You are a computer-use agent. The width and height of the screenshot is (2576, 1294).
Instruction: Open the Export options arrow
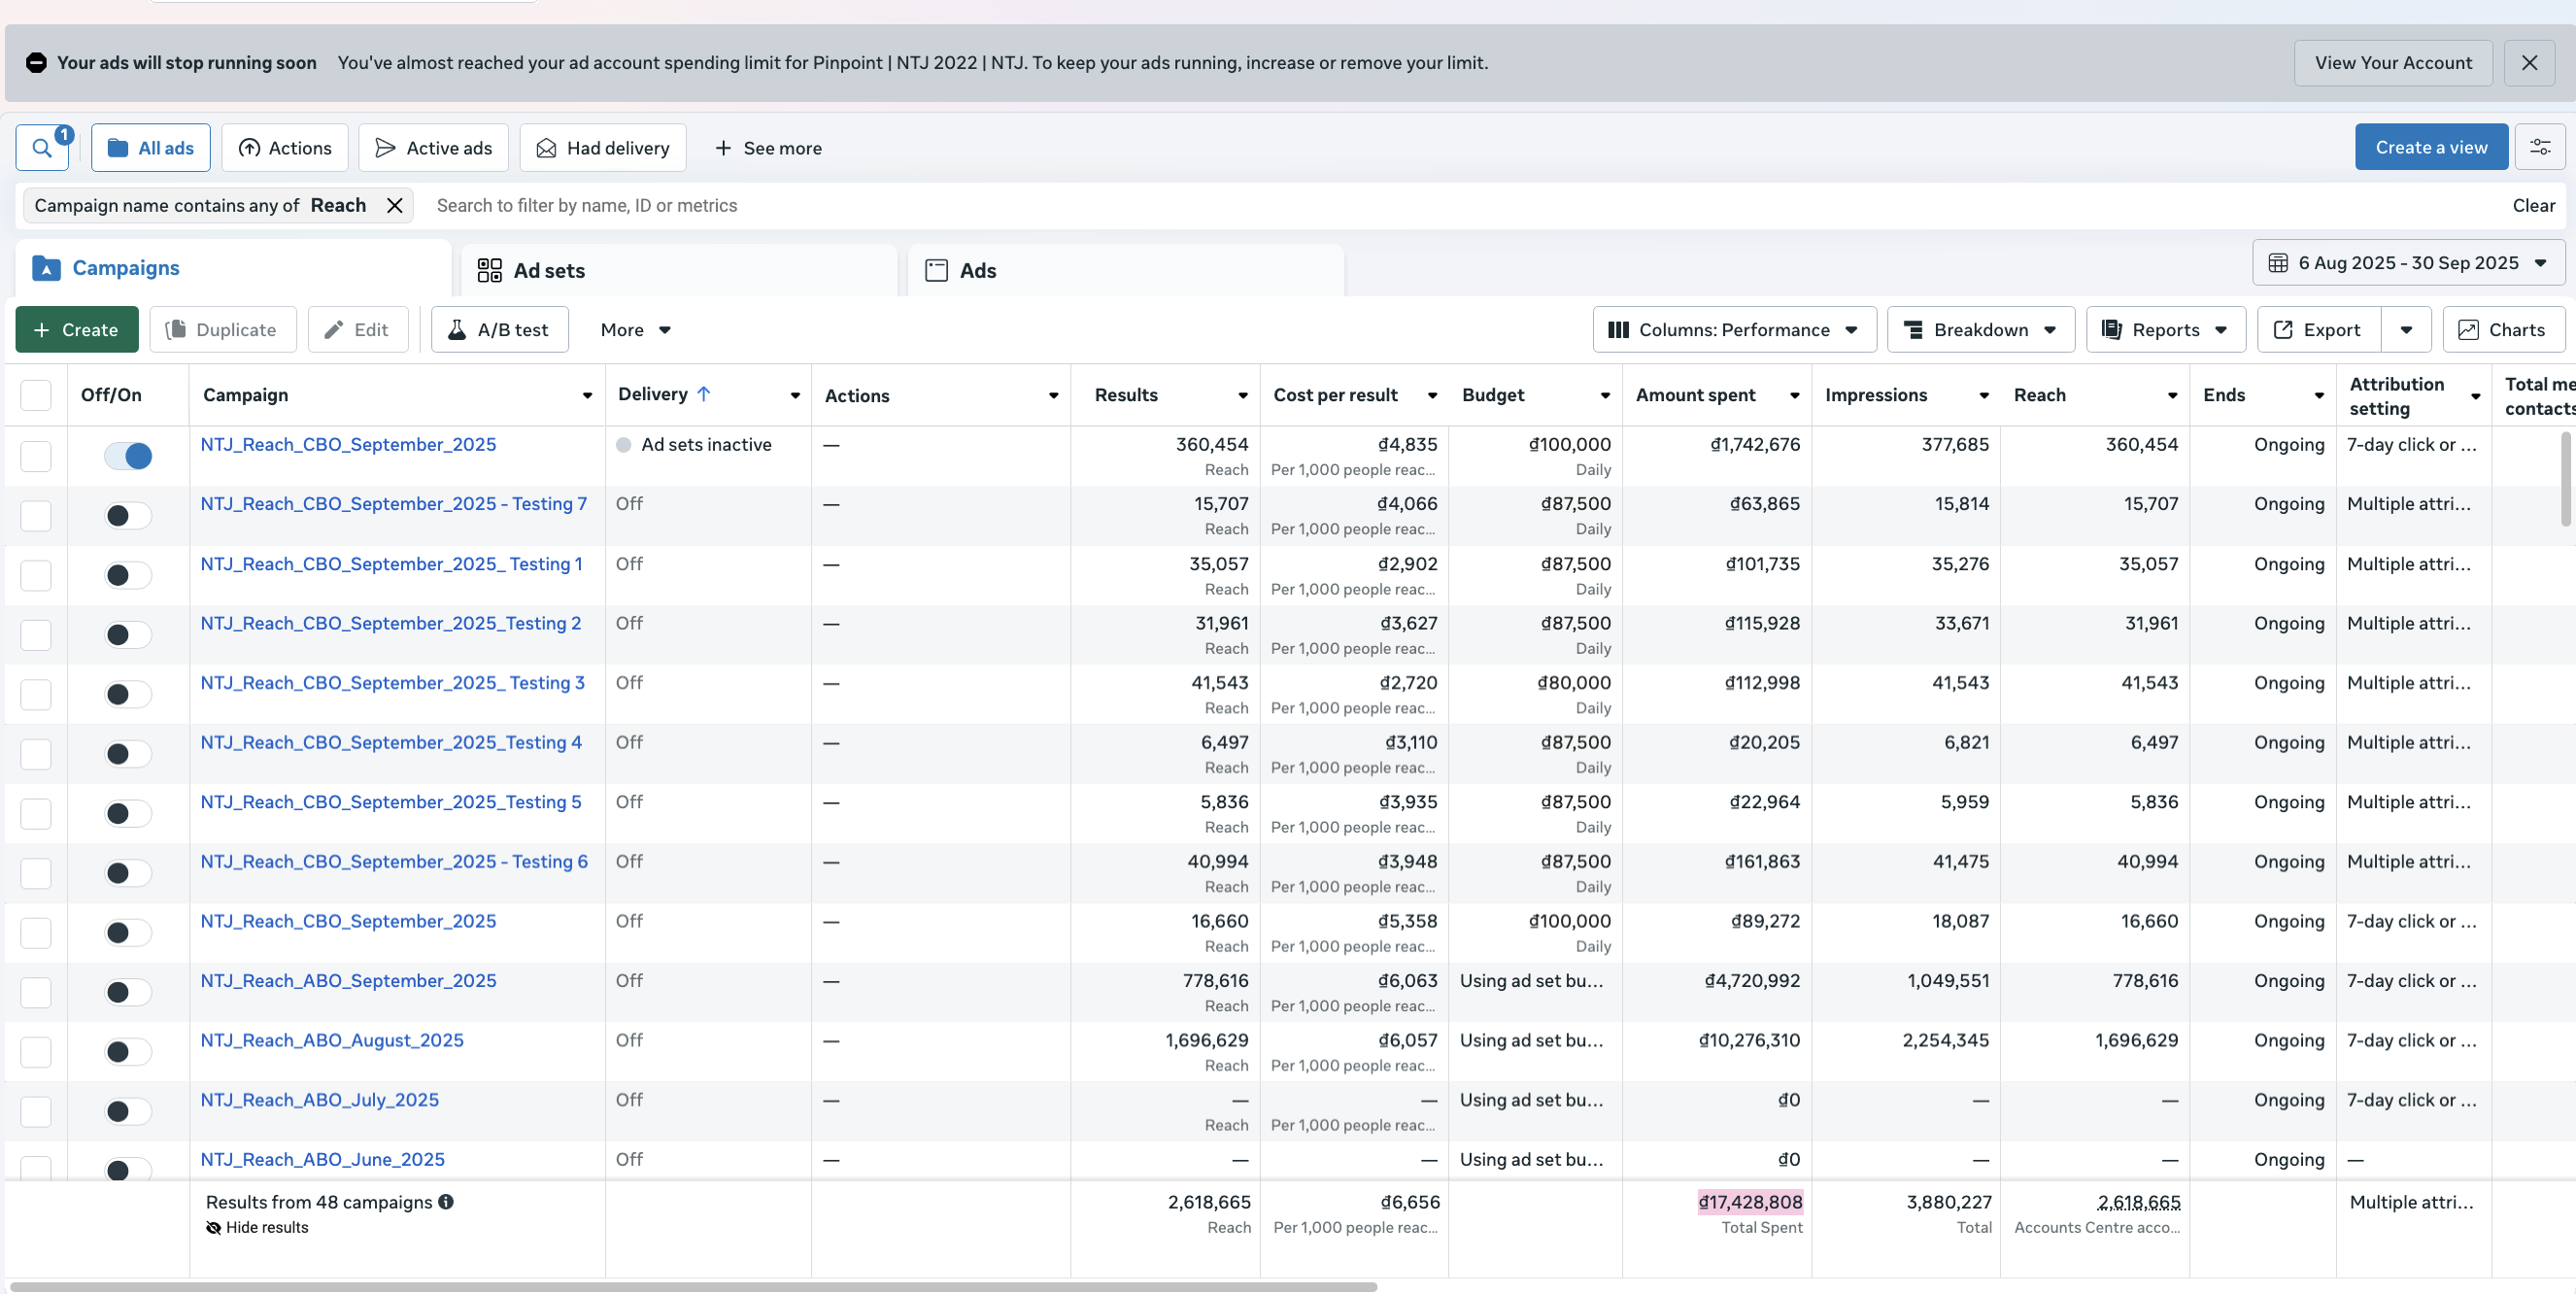(x=2406, y=330)
